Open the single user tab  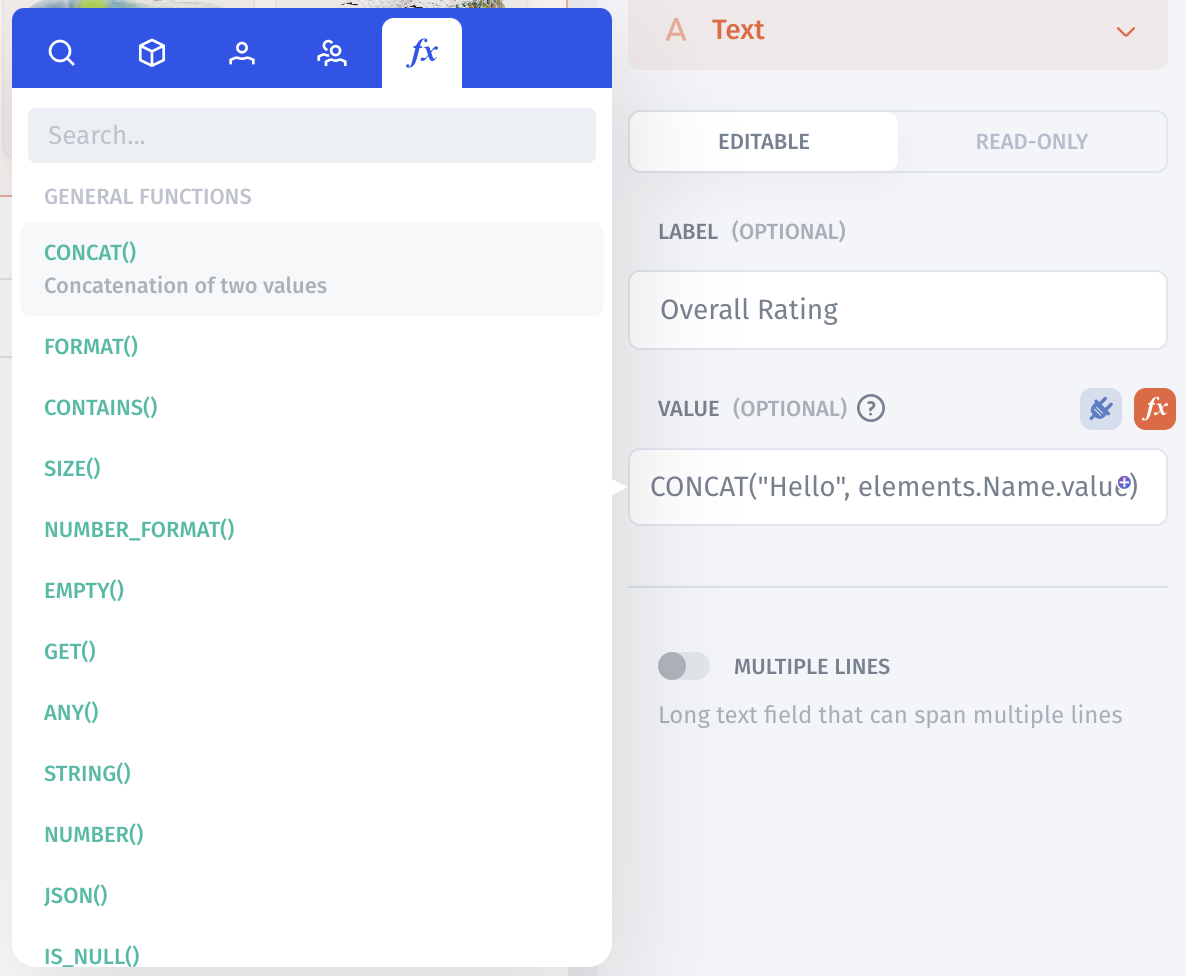click(x=241, y=53)
